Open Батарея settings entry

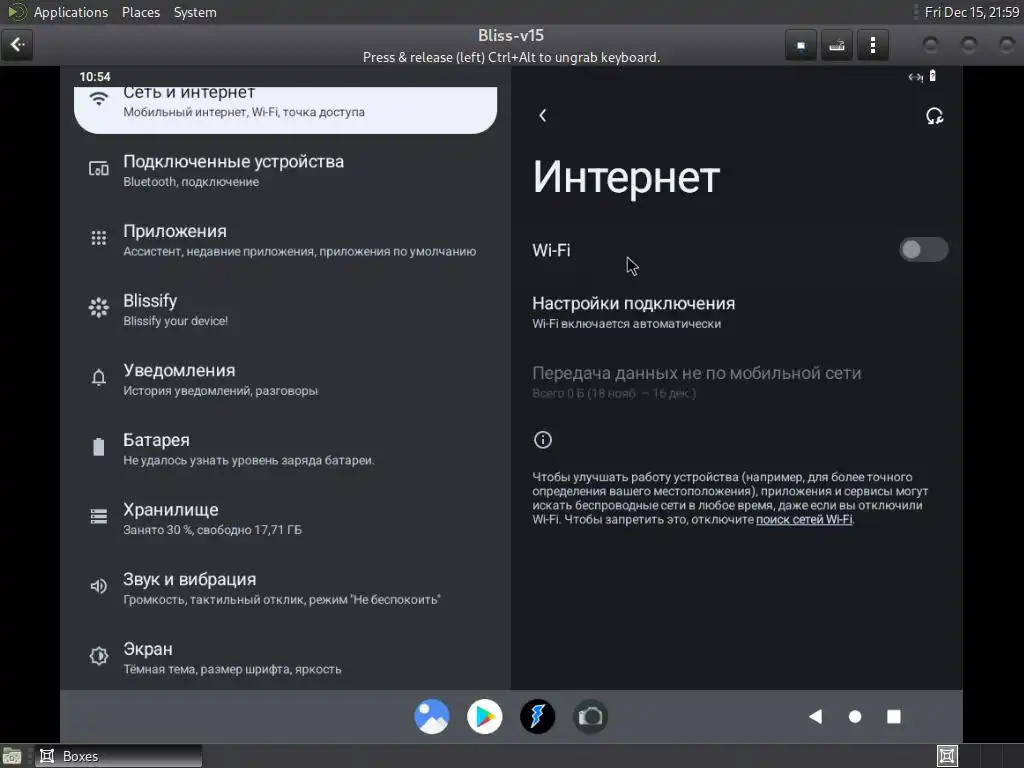[x=285, y=449]
